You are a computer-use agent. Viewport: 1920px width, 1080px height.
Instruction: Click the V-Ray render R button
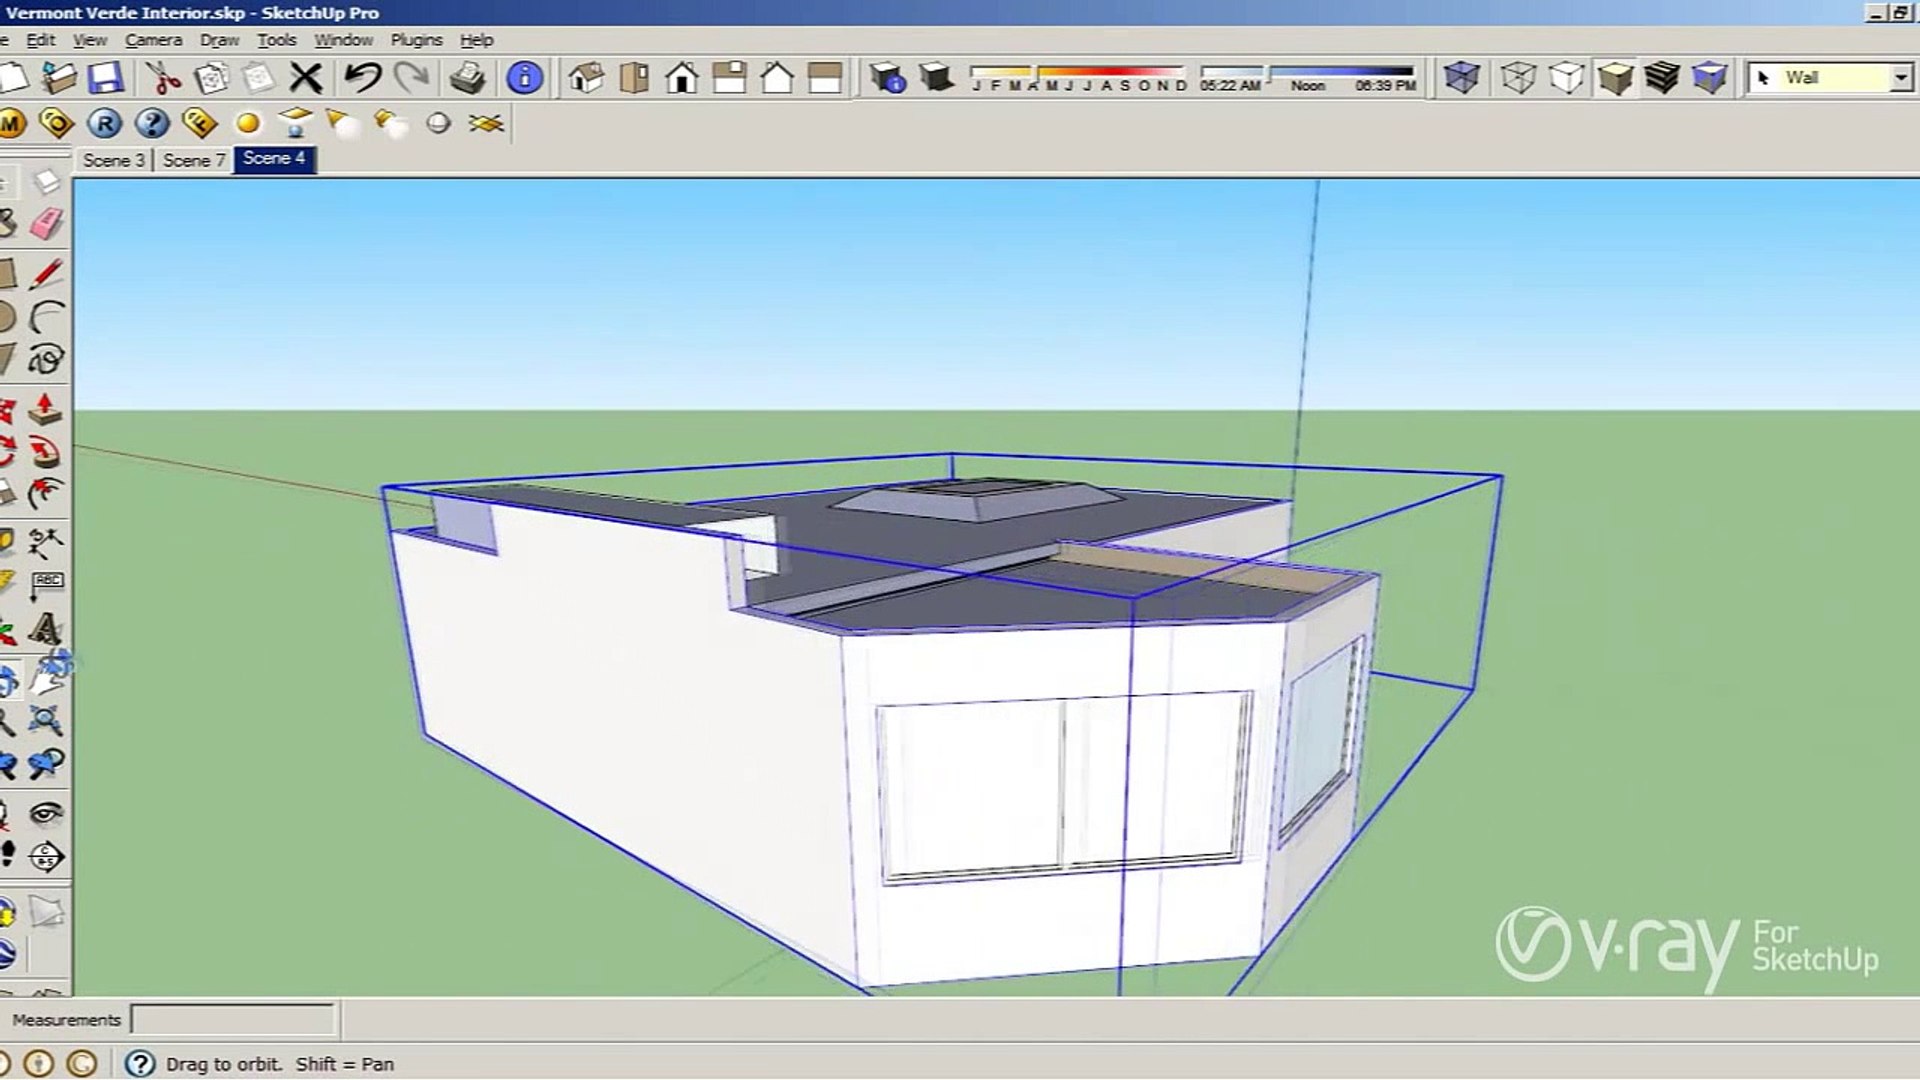[104, 123]
